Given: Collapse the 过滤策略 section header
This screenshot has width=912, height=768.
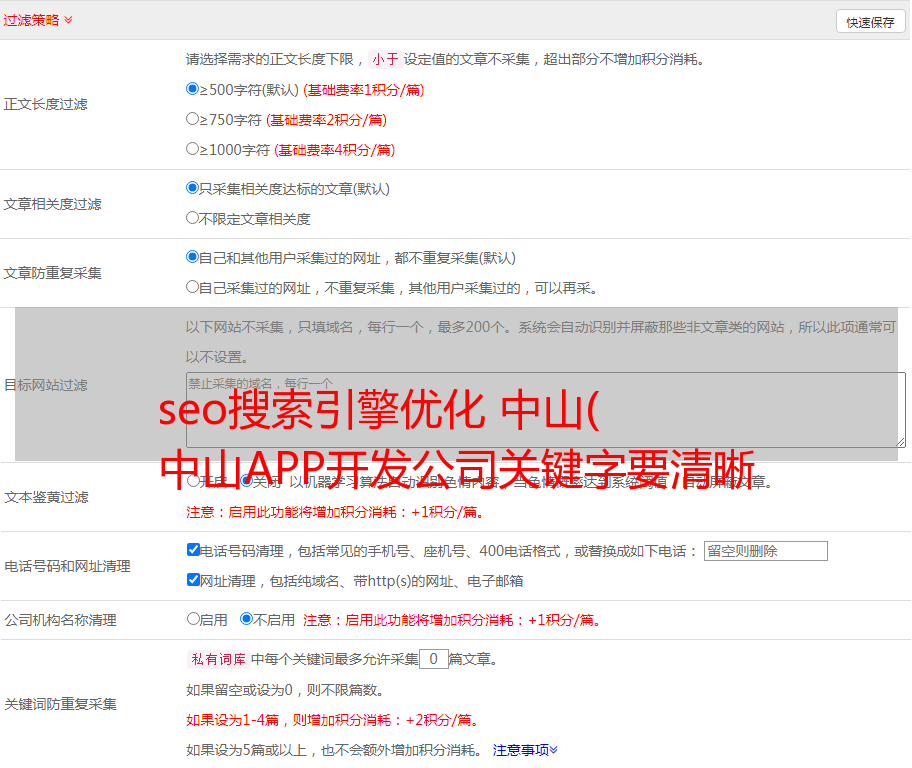Looking at the screenshot, I should click(38, 20).
